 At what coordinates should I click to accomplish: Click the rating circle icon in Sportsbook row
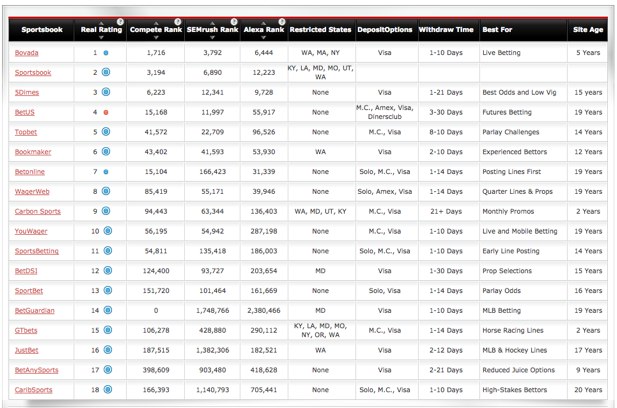coord(106,72)
